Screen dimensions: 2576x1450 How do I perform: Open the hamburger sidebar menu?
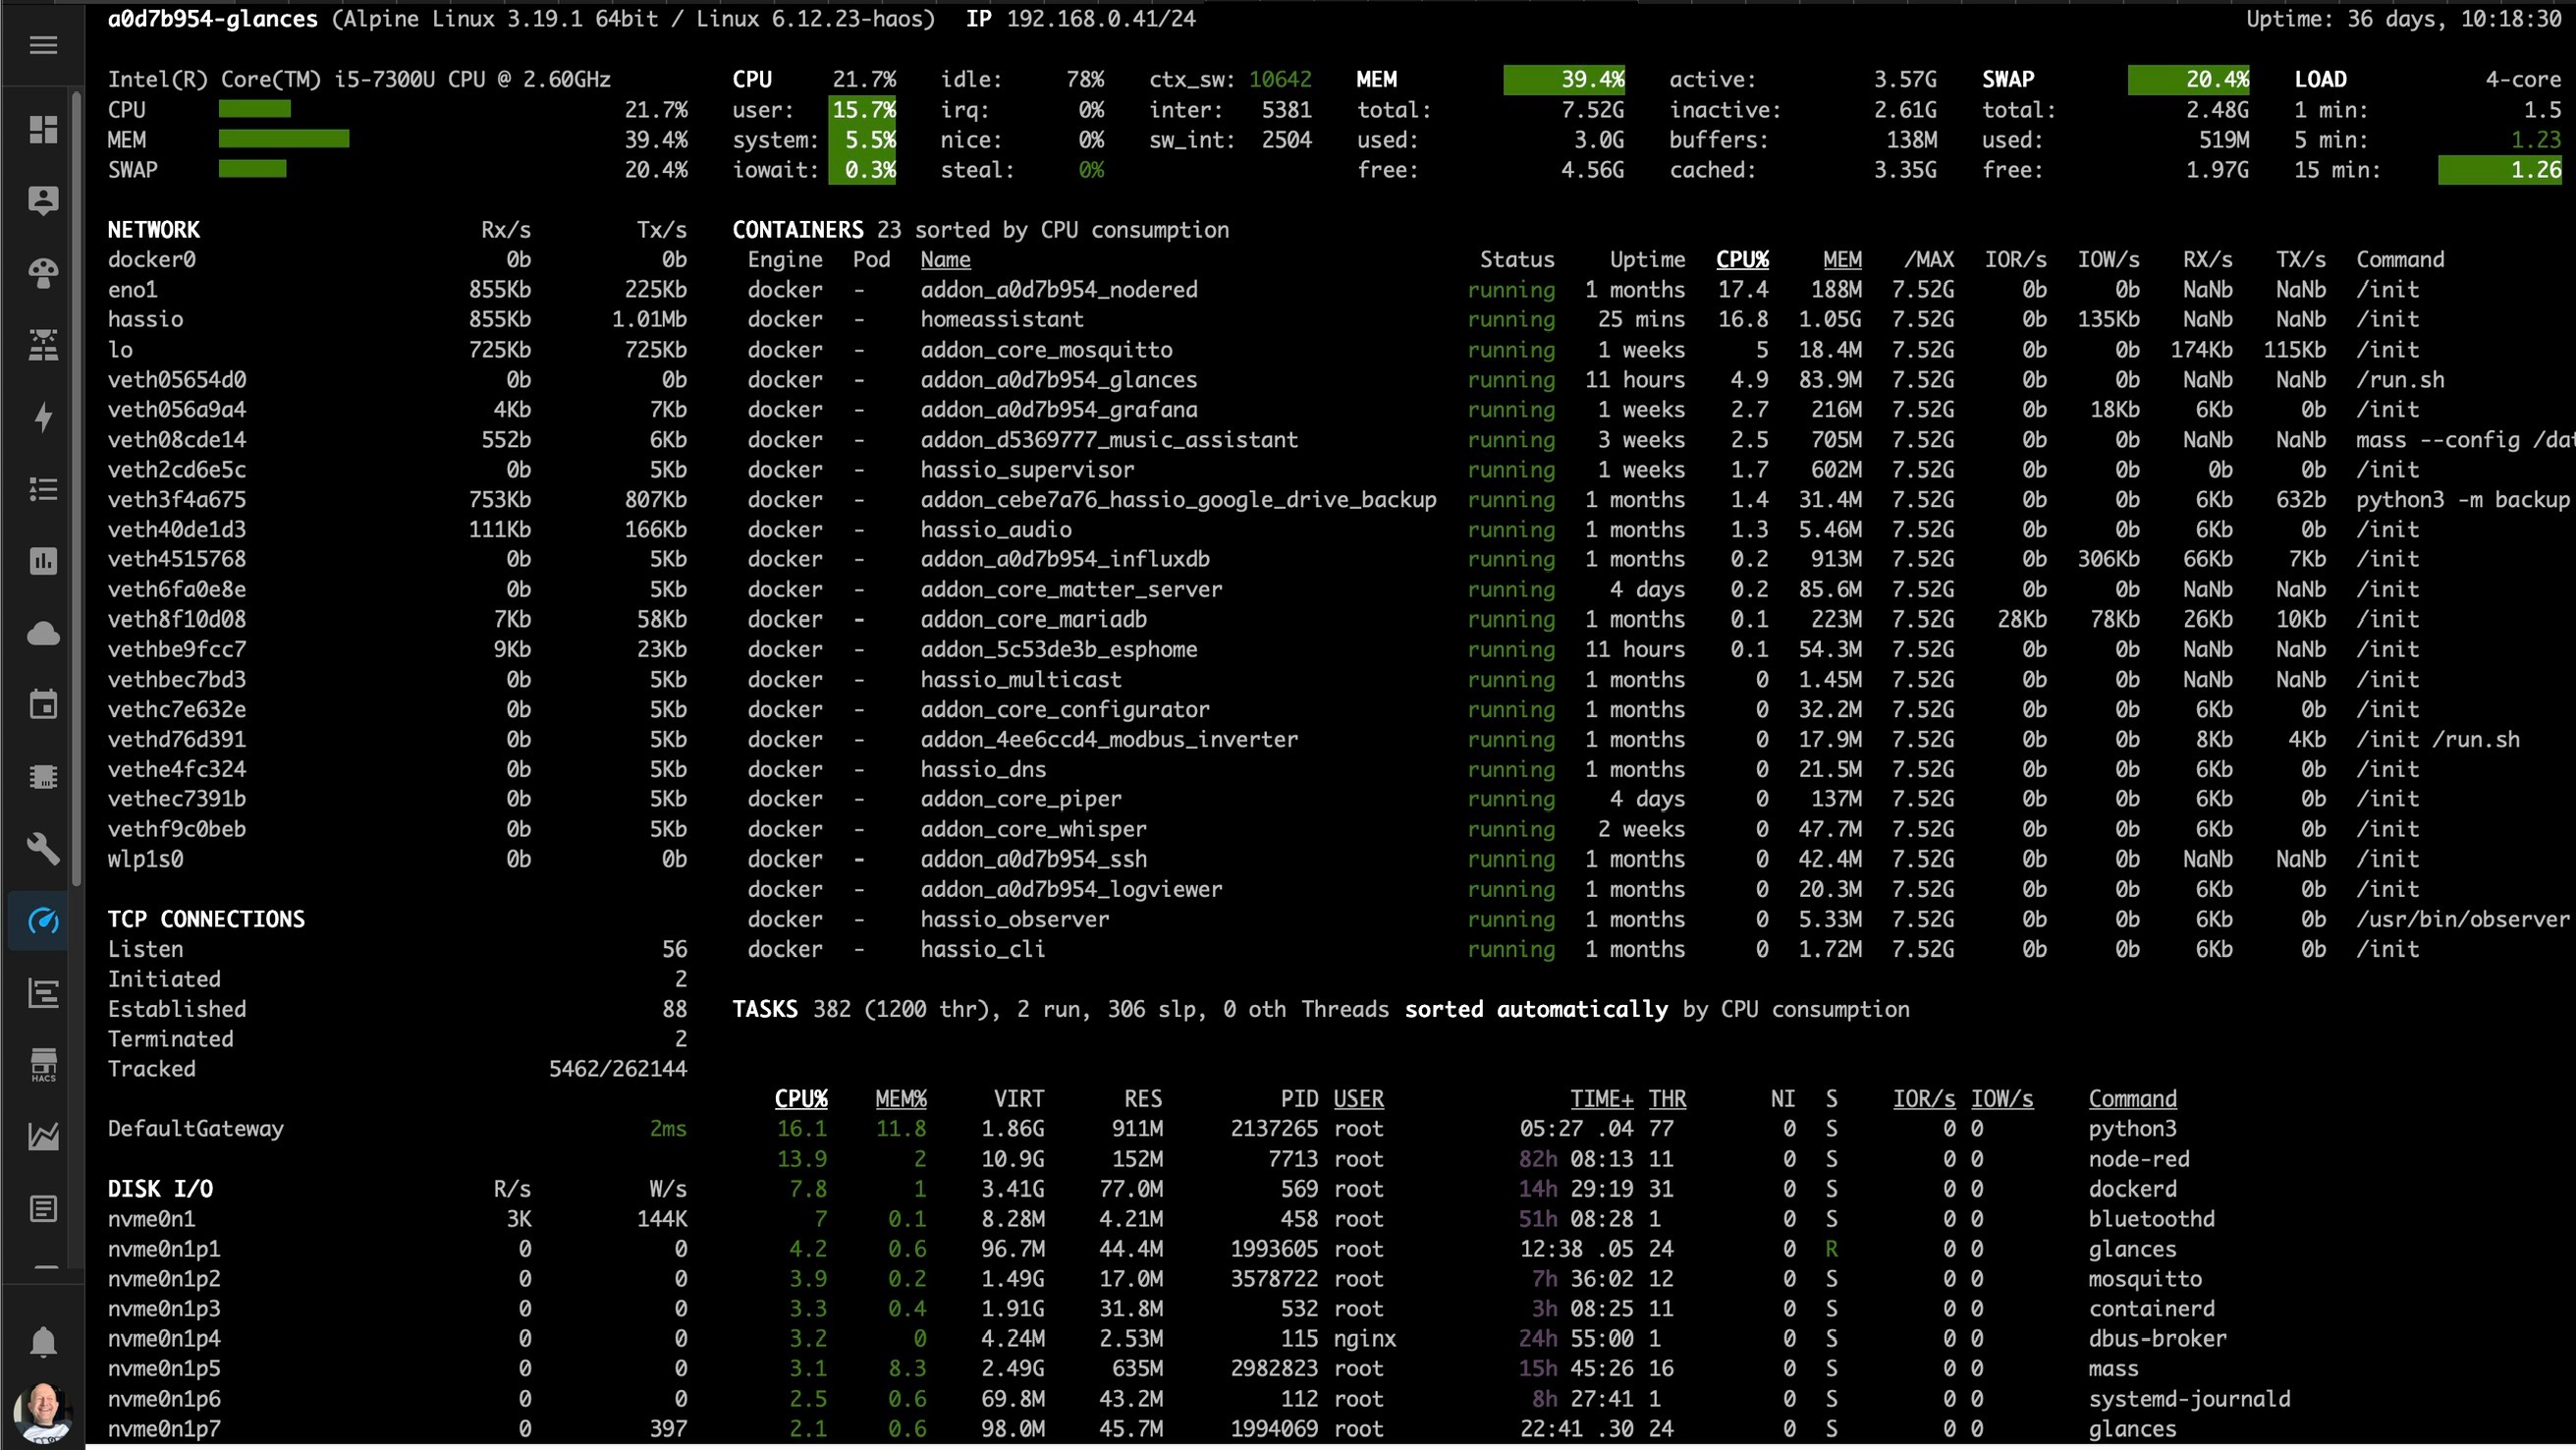coord(43,45)
